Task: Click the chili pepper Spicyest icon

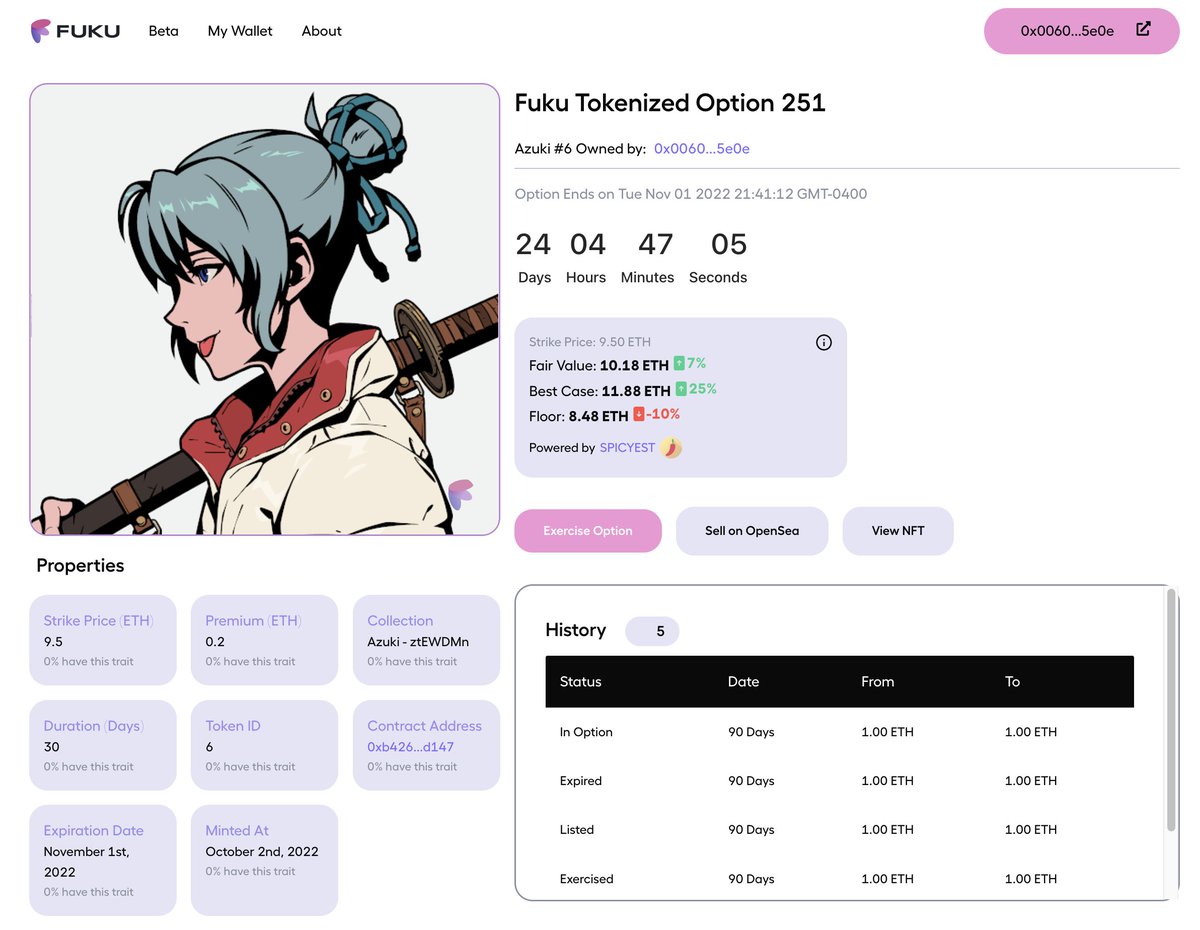Action: [671, 447]
